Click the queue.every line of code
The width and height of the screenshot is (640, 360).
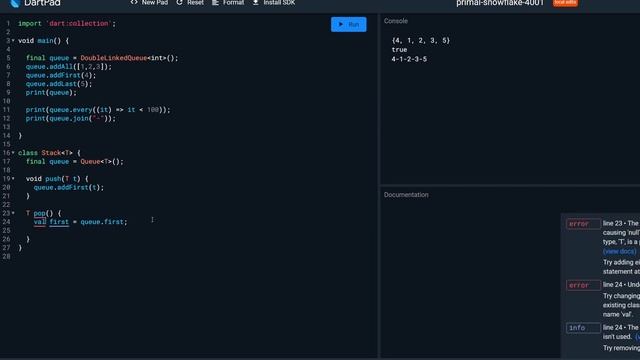pyautogui.click(x=98, y=110)
